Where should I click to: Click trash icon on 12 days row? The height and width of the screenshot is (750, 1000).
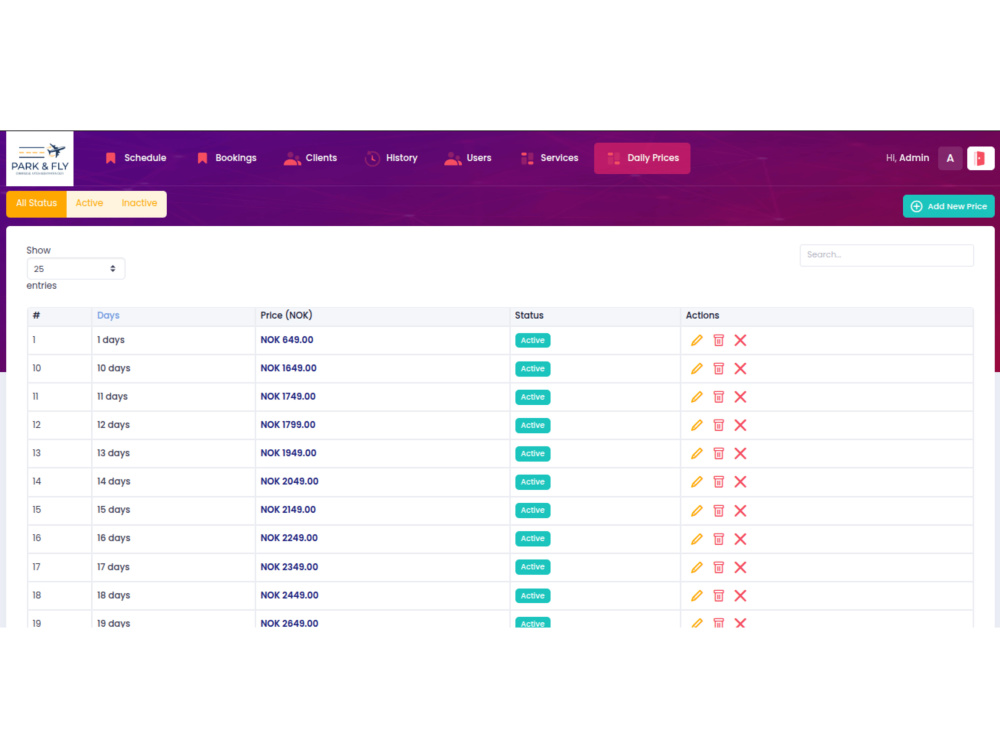point(719,425)
